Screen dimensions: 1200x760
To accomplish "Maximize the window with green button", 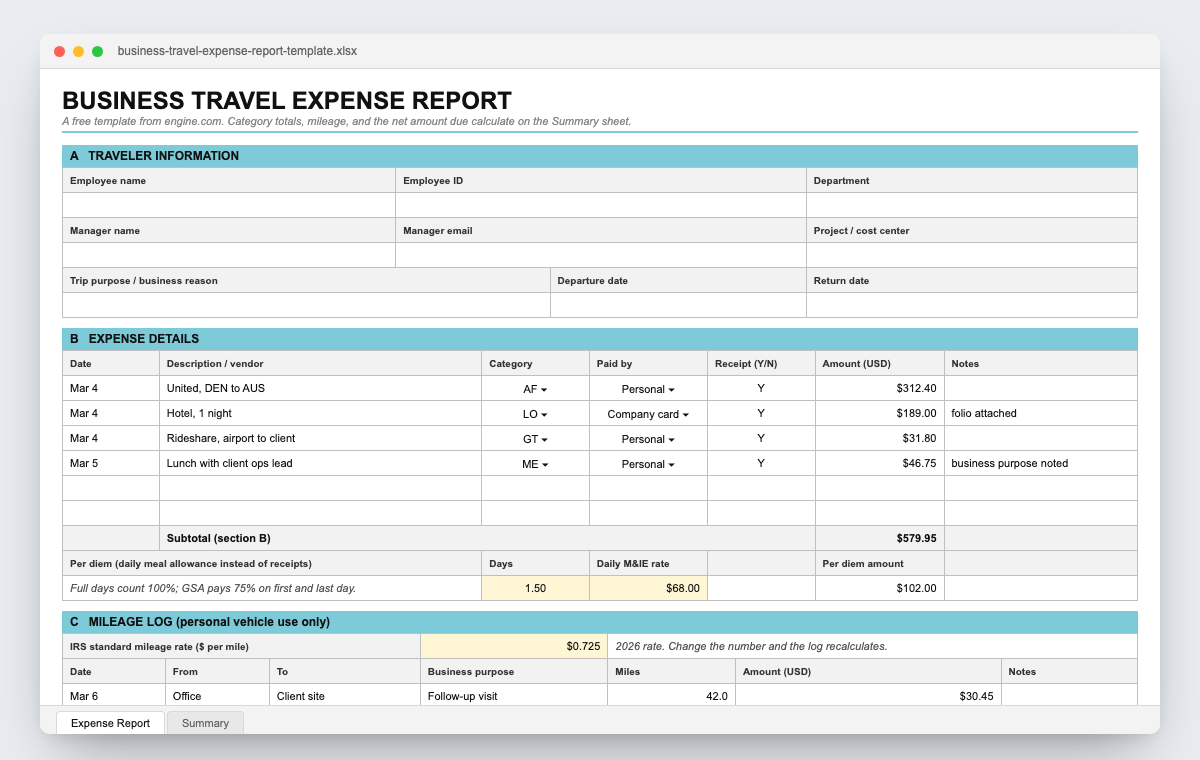I will pyautogui.click(x=98, y=51).
